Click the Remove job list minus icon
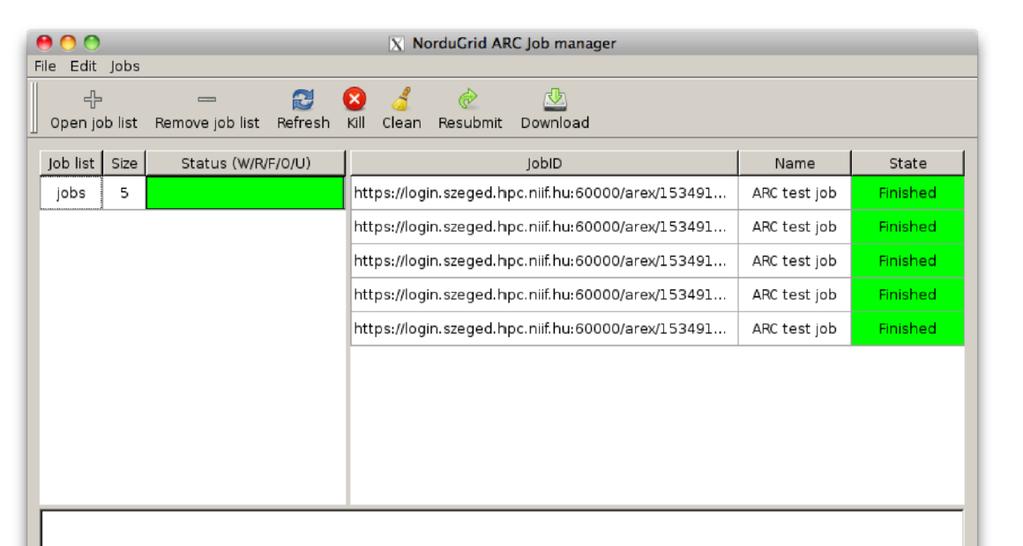The image size is (1023, 546). pos(207,99)
